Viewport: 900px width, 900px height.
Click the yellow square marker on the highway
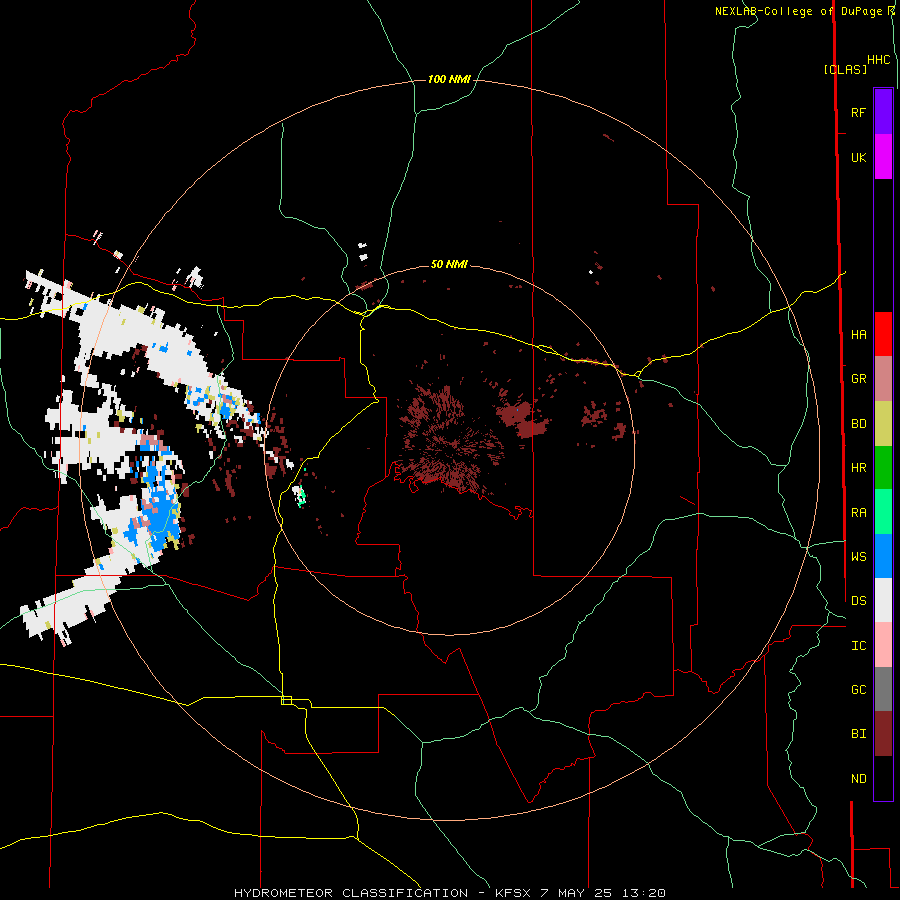point(286,700)
